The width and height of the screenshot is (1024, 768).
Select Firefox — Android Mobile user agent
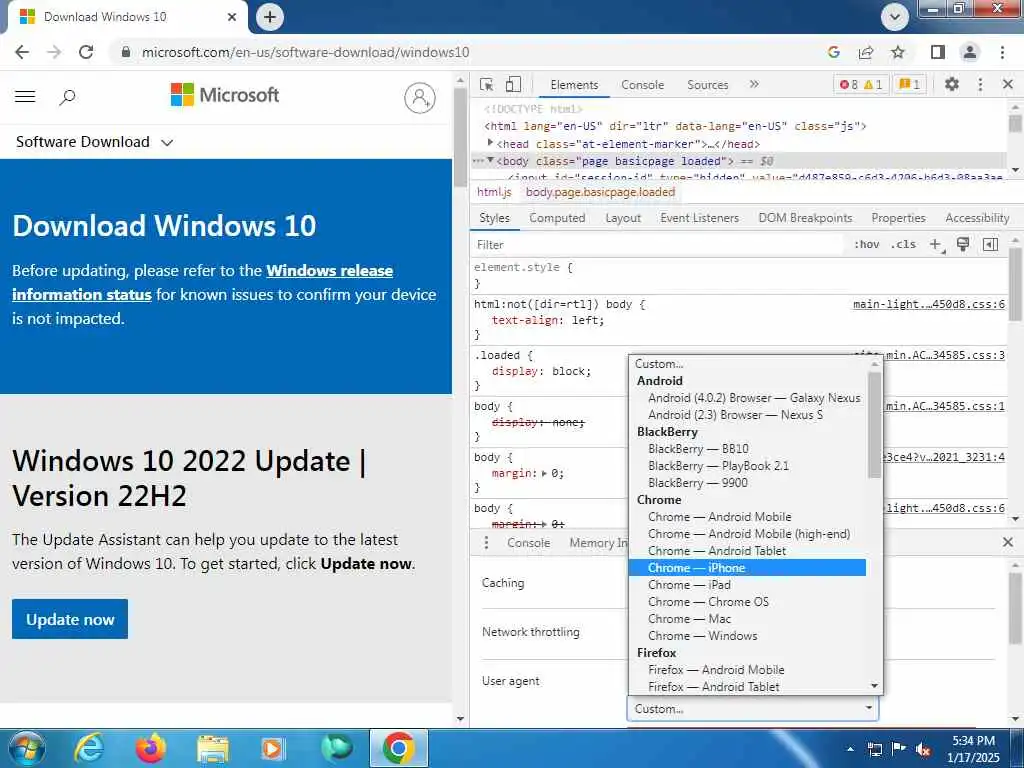747,669
